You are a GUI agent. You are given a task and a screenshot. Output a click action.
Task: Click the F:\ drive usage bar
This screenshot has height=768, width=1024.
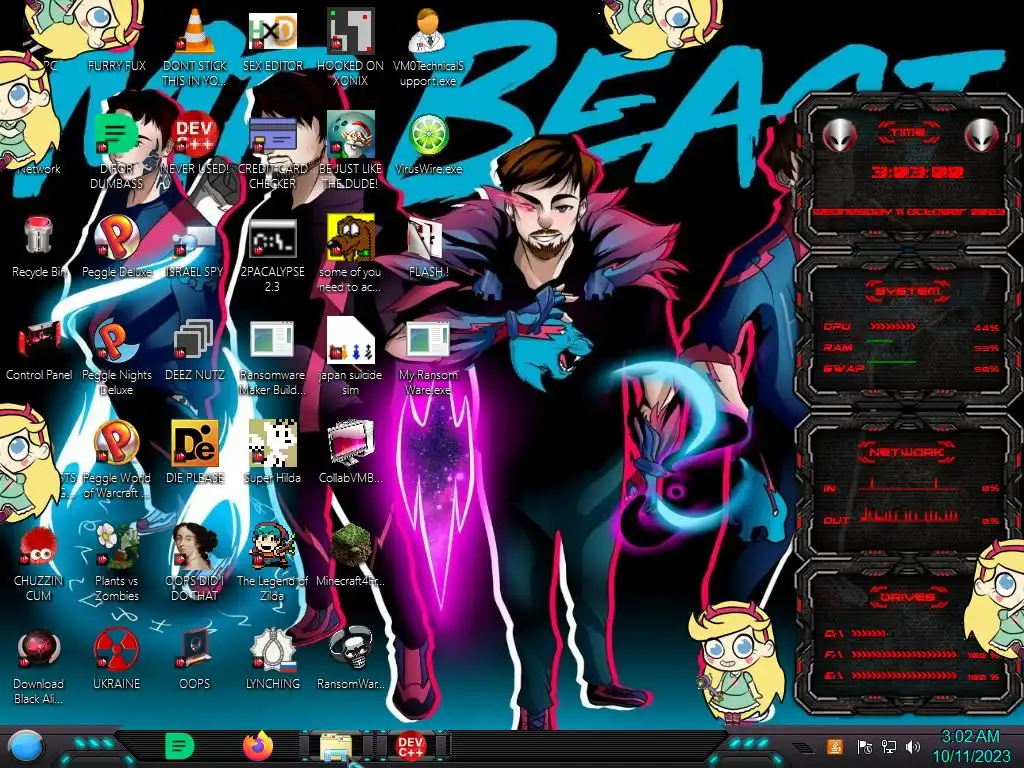[904, 654]
